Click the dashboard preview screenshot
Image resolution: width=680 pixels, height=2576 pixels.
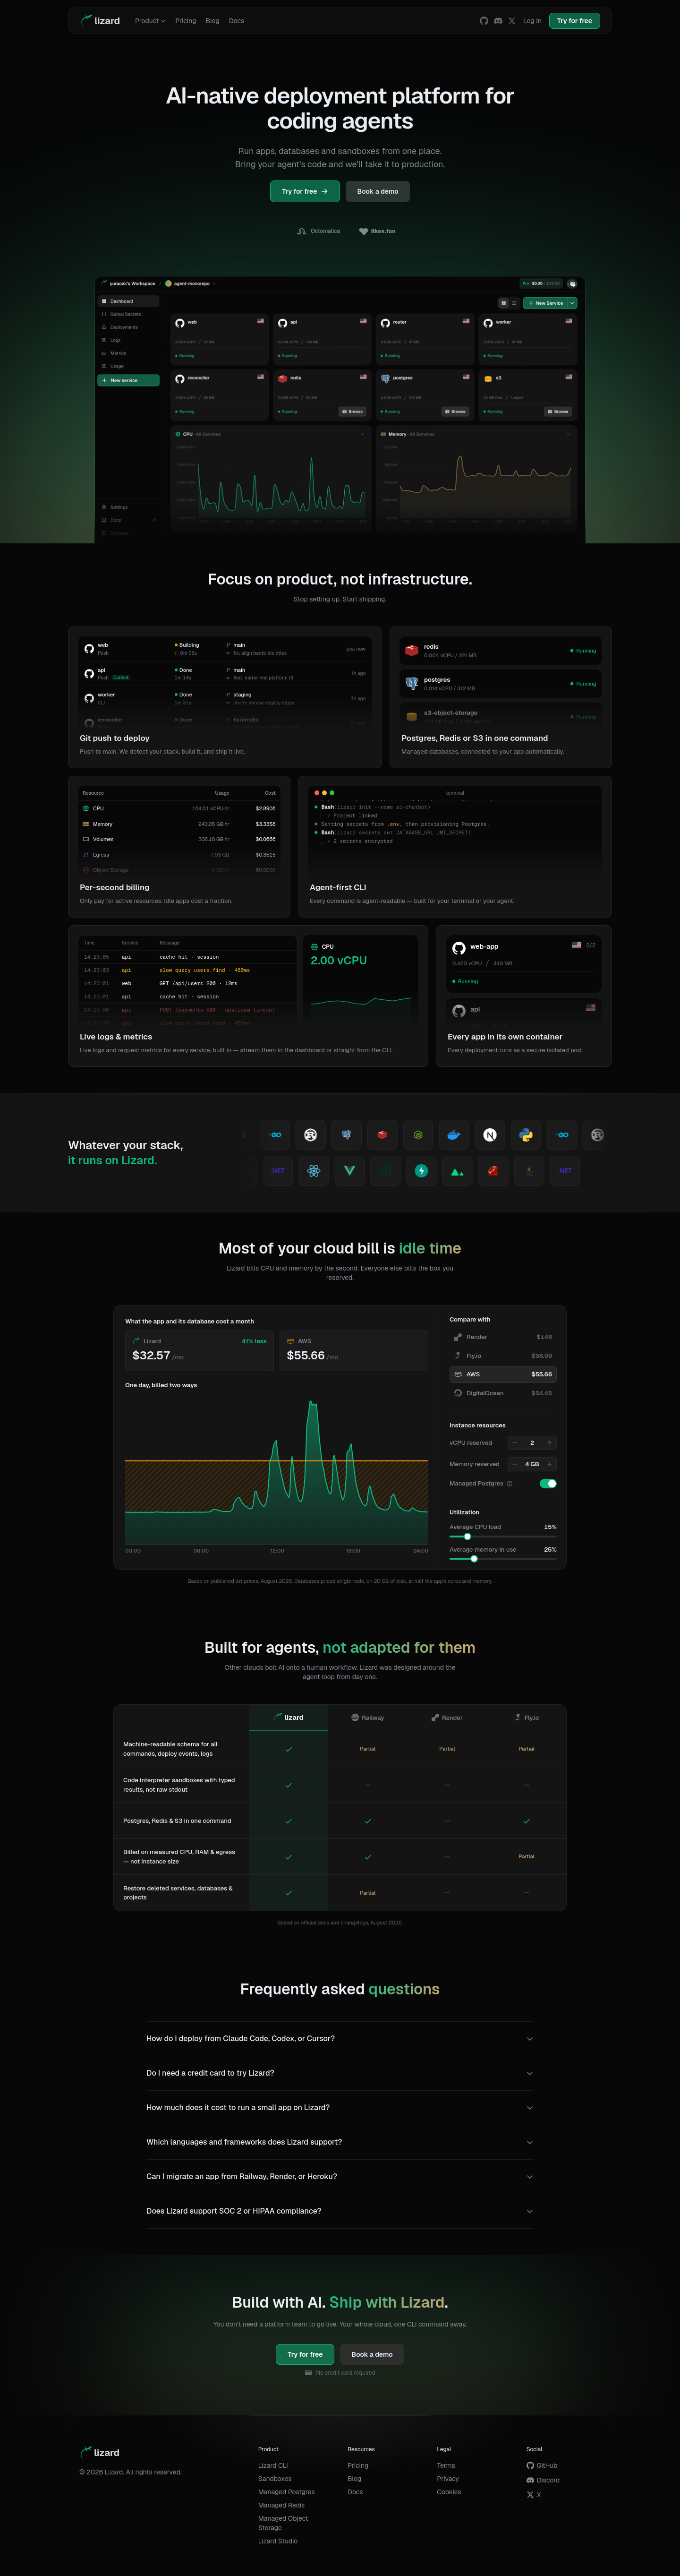[x=340, y=410]
